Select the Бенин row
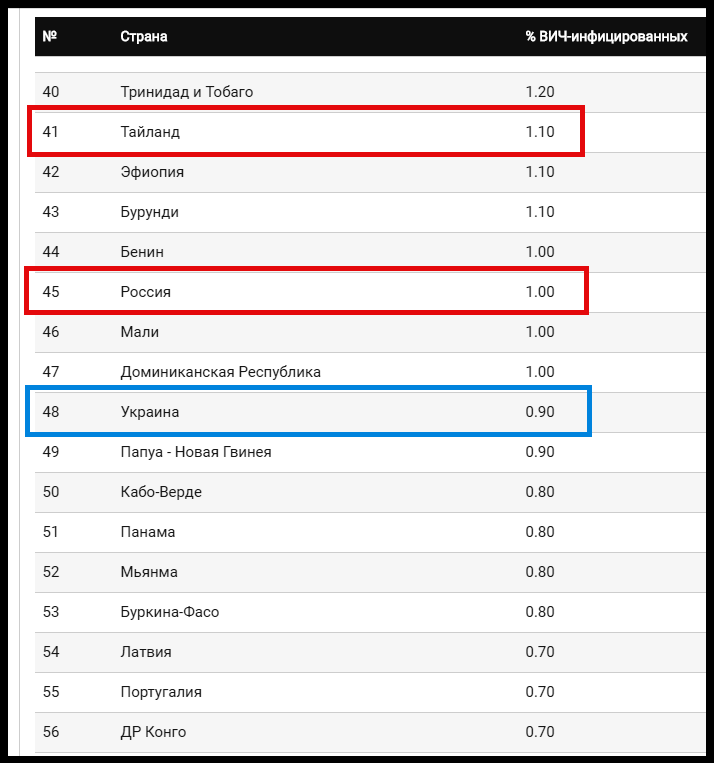 (370, 253)
